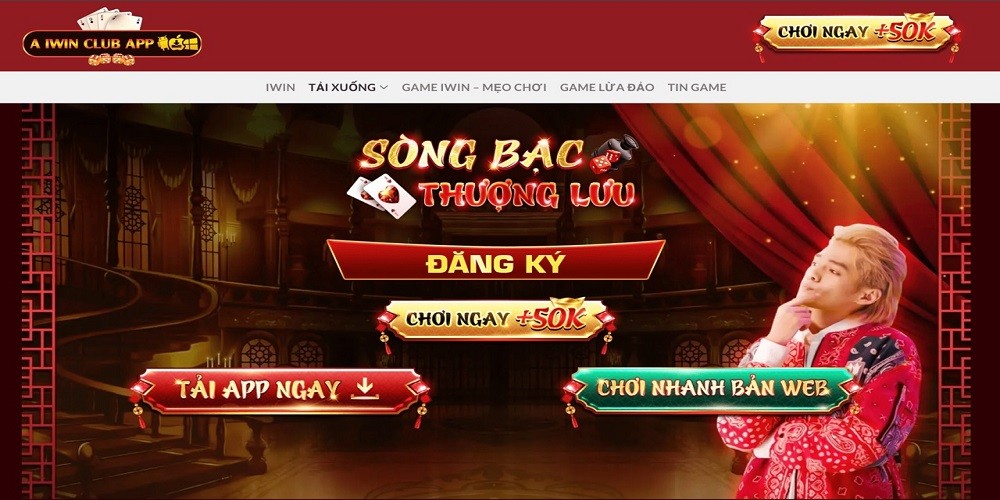The image size is (1000, 500).
Task: Click the download arrow on Tải App Ngay
Action: [365, 388]
